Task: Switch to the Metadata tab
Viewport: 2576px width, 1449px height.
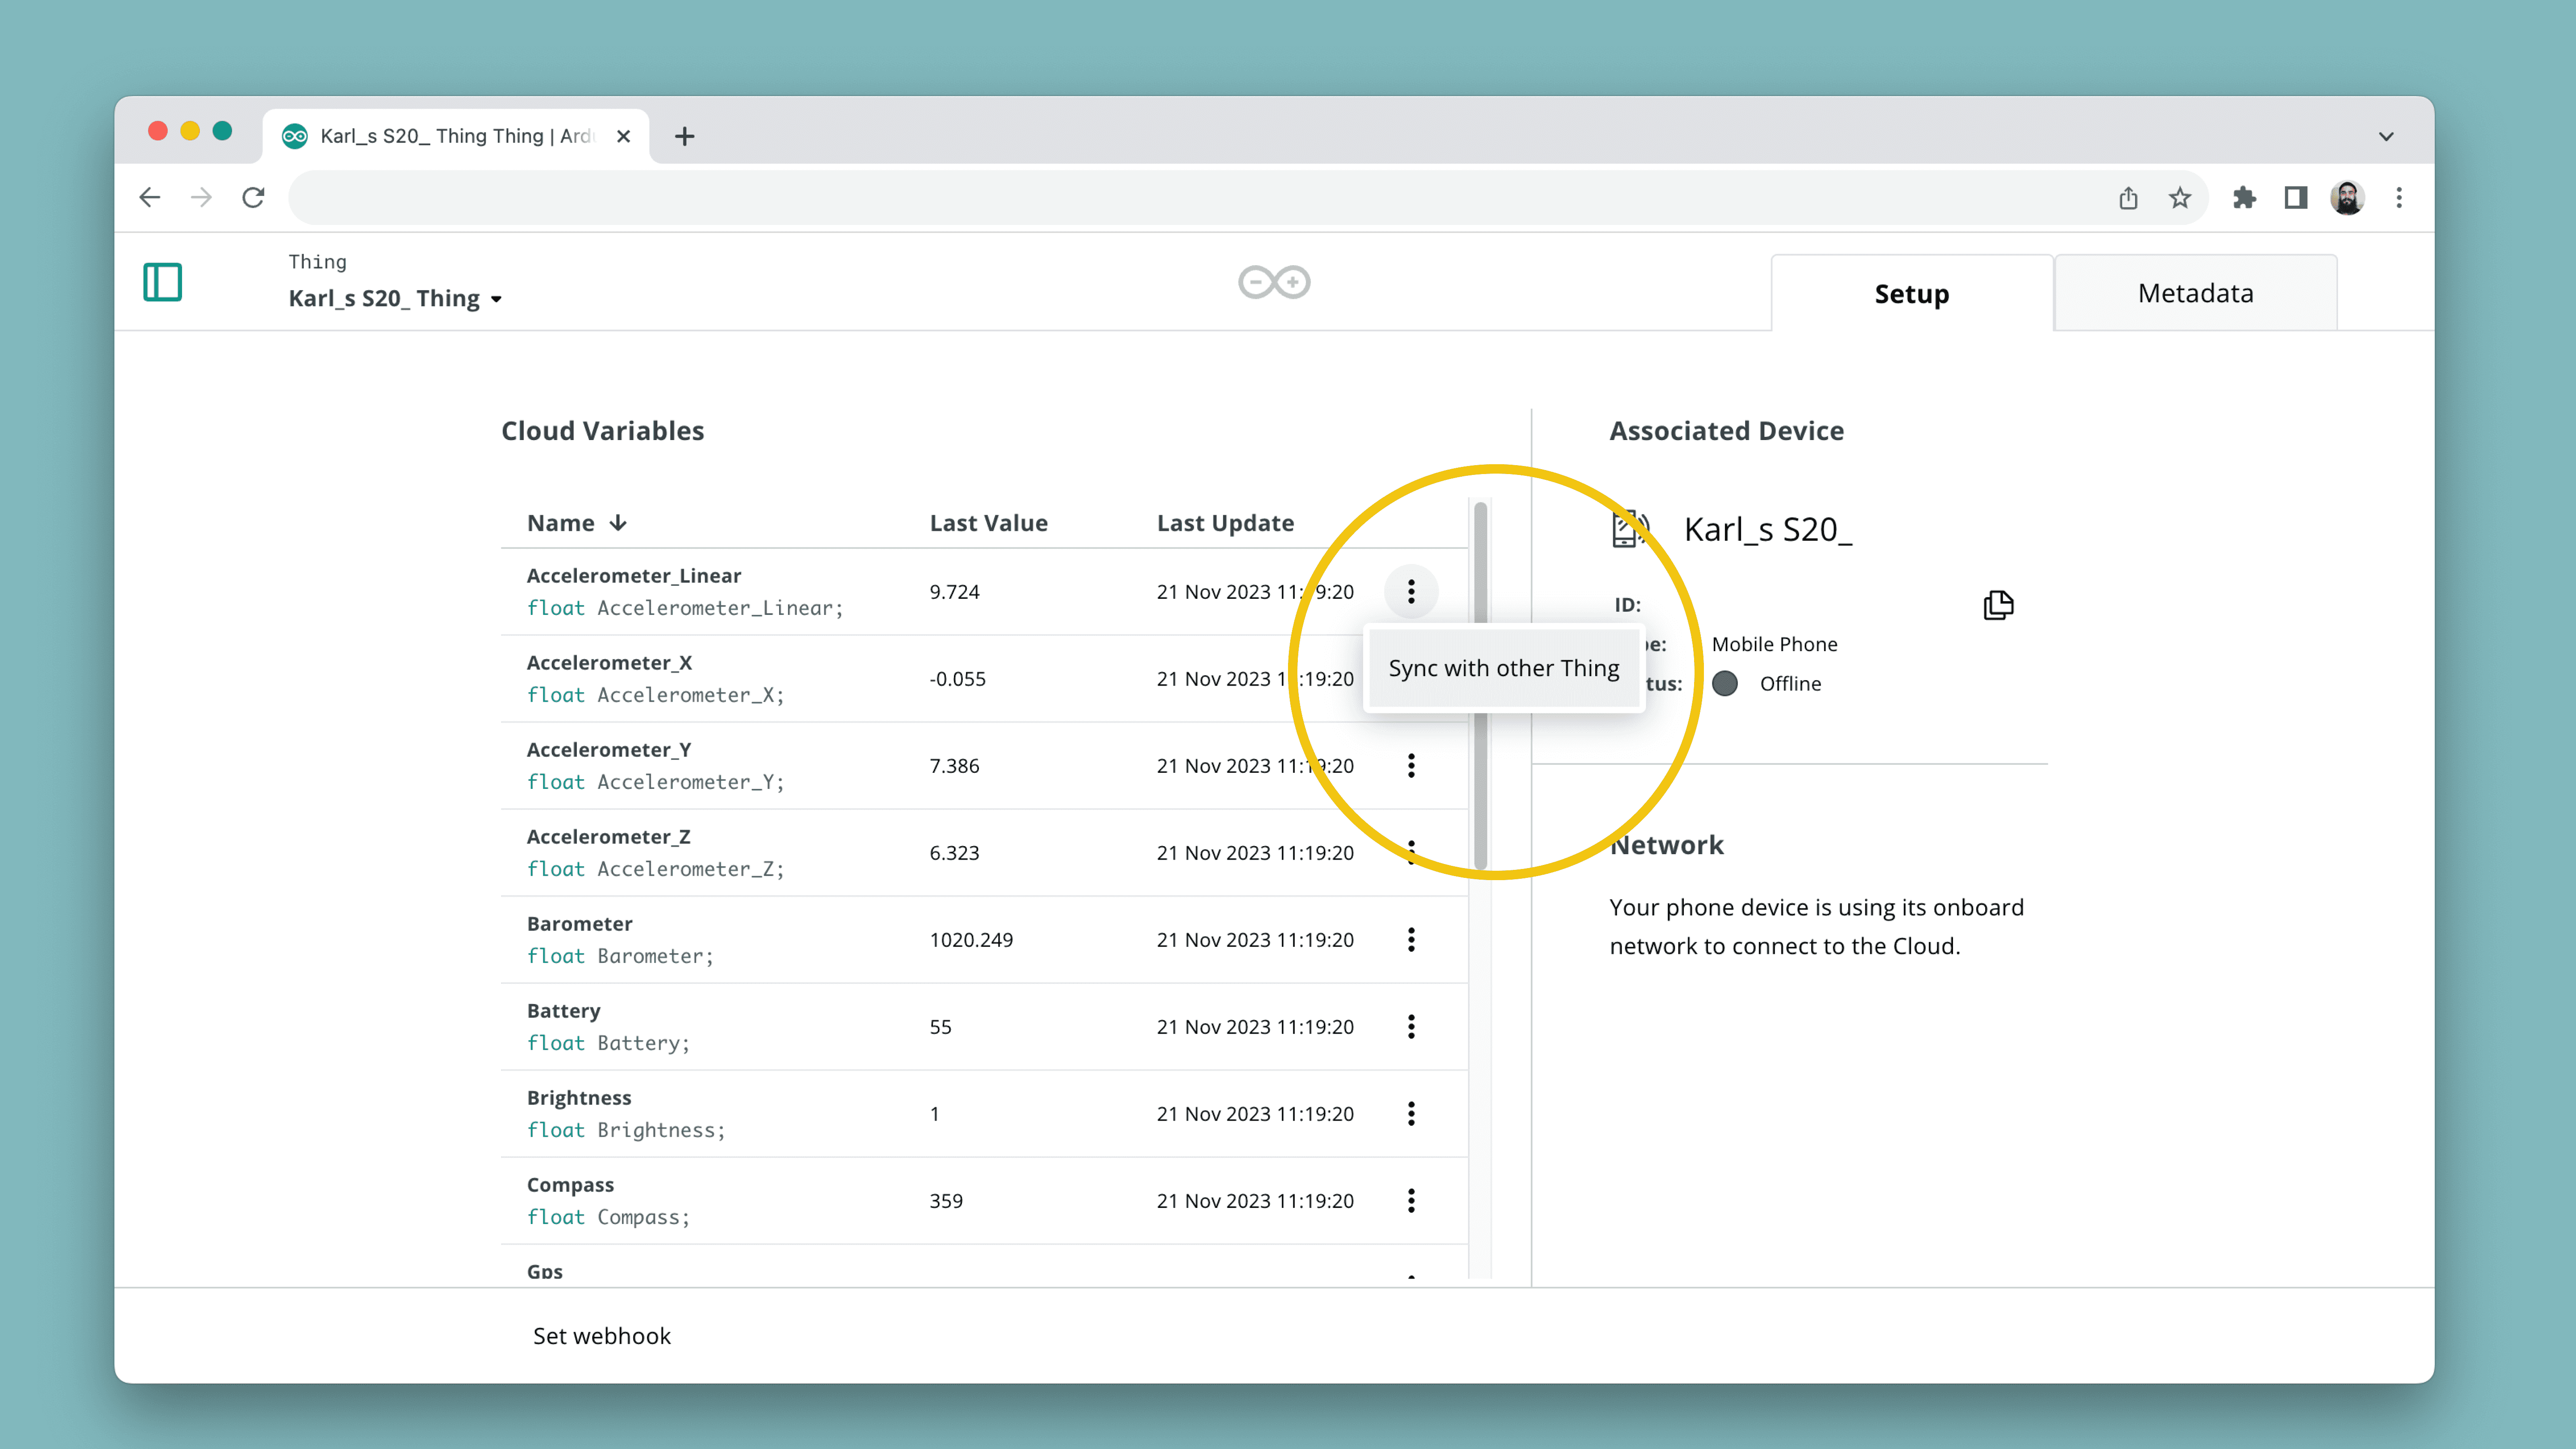Action: (x=2195, y=293)
